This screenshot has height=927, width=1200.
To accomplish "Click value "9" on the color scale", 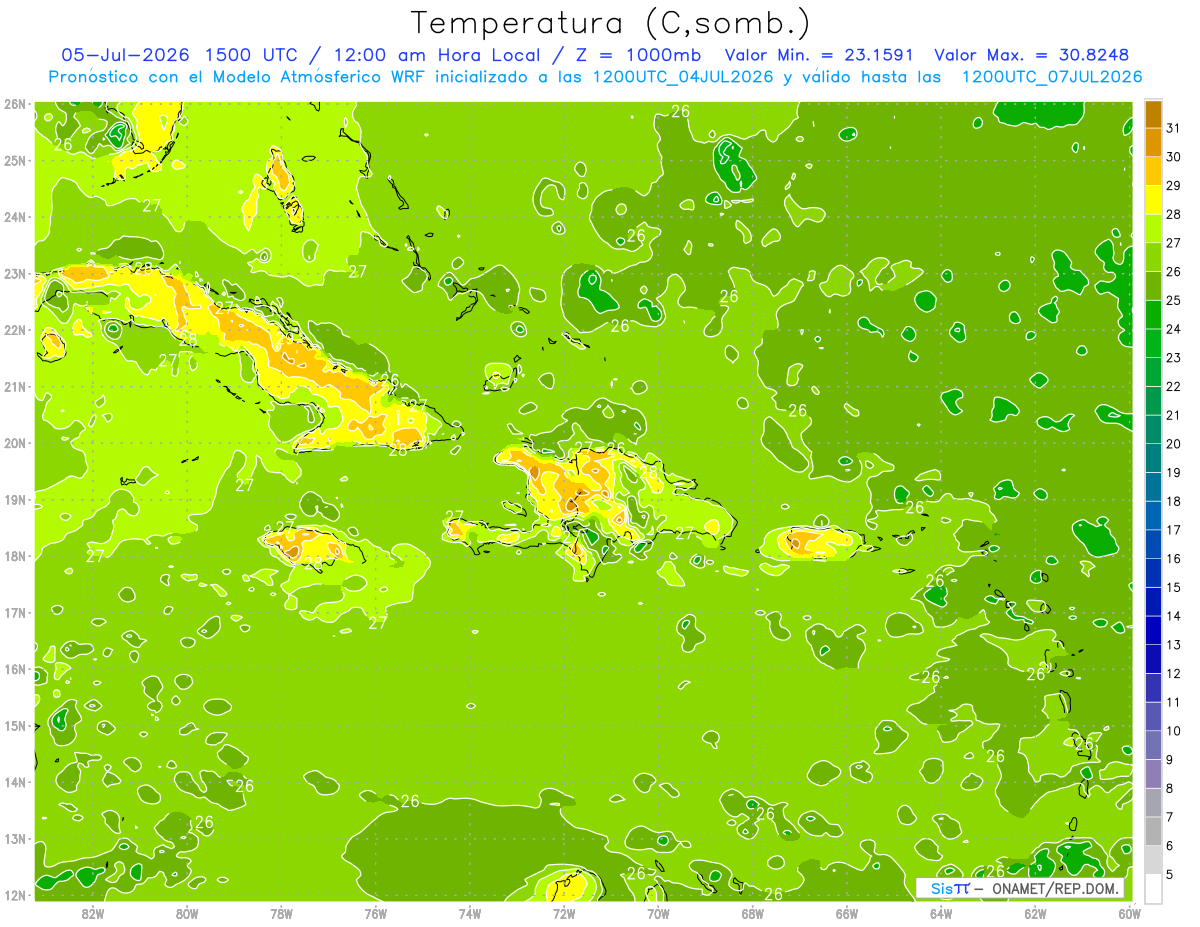I will (x=1170, y=760).
